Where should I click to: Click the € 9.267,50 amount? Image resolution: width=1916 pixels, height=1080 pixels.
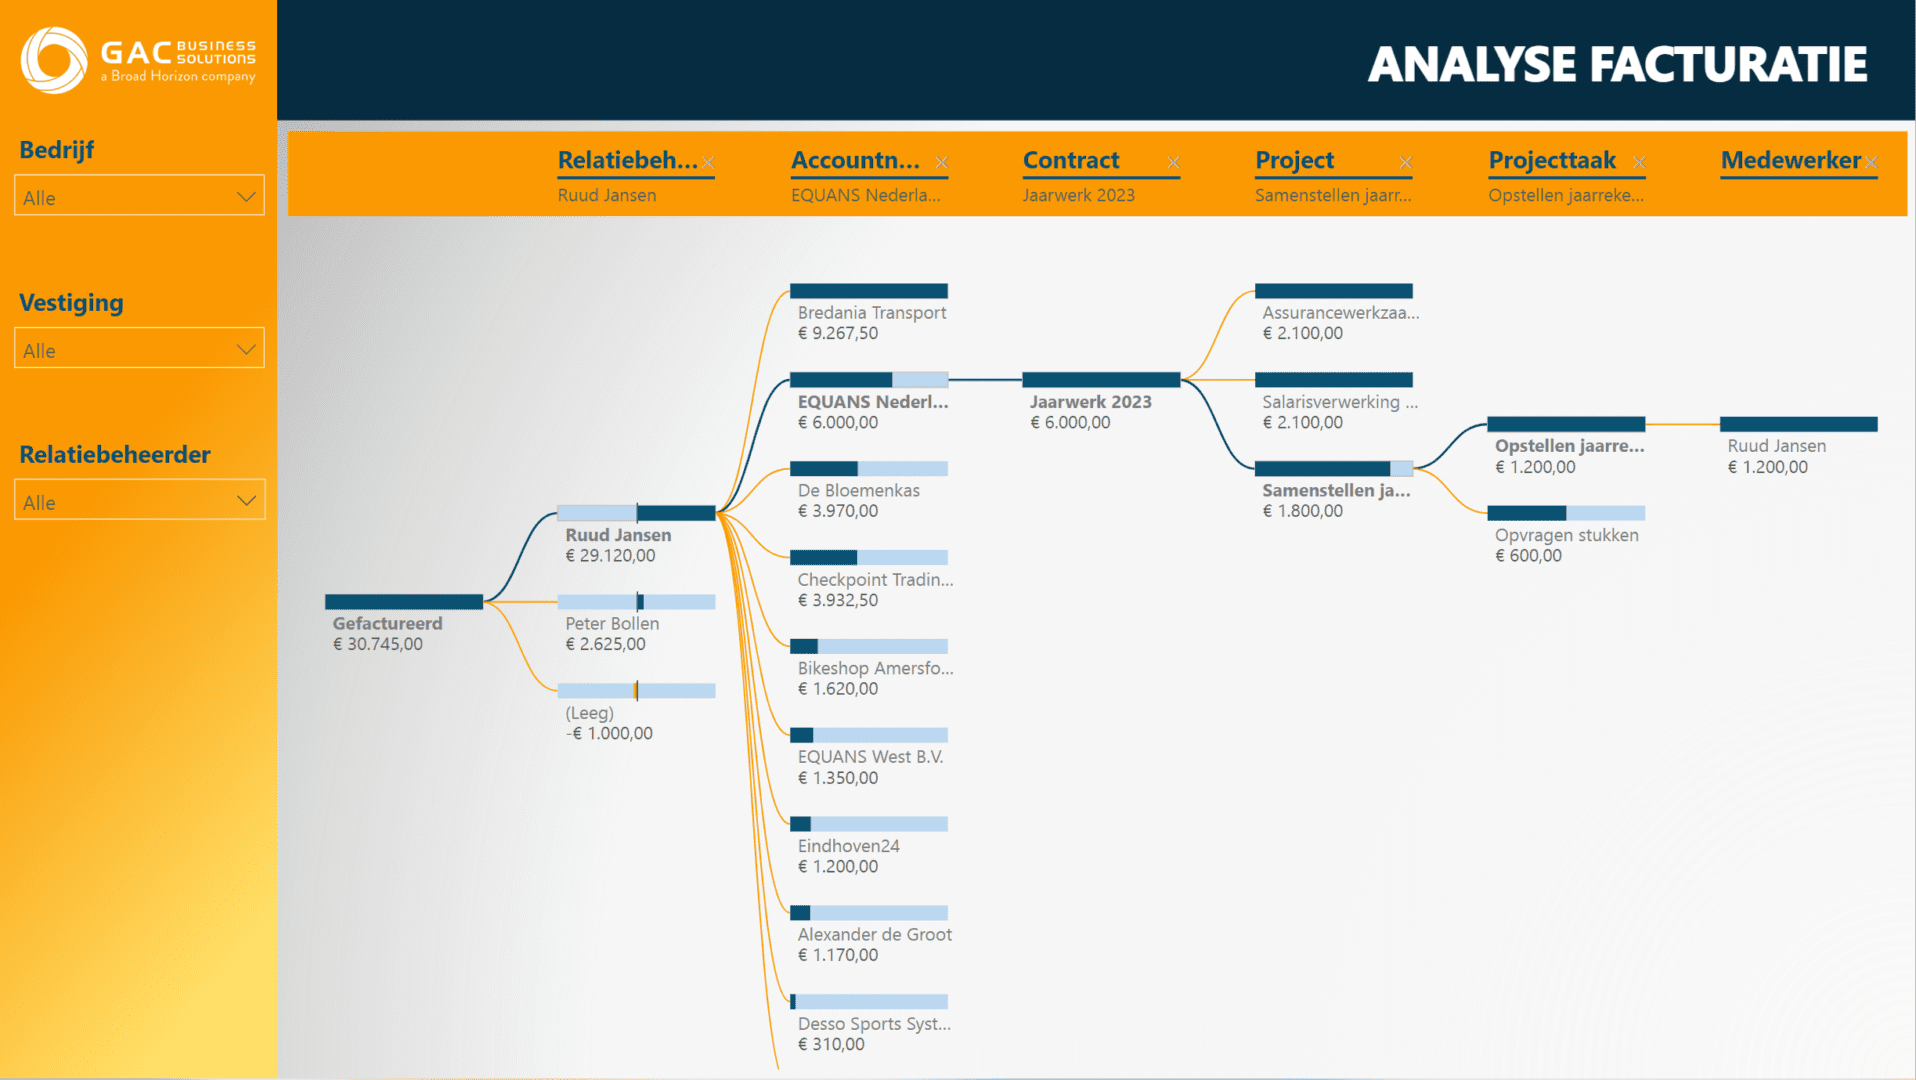tap(838, 334)
